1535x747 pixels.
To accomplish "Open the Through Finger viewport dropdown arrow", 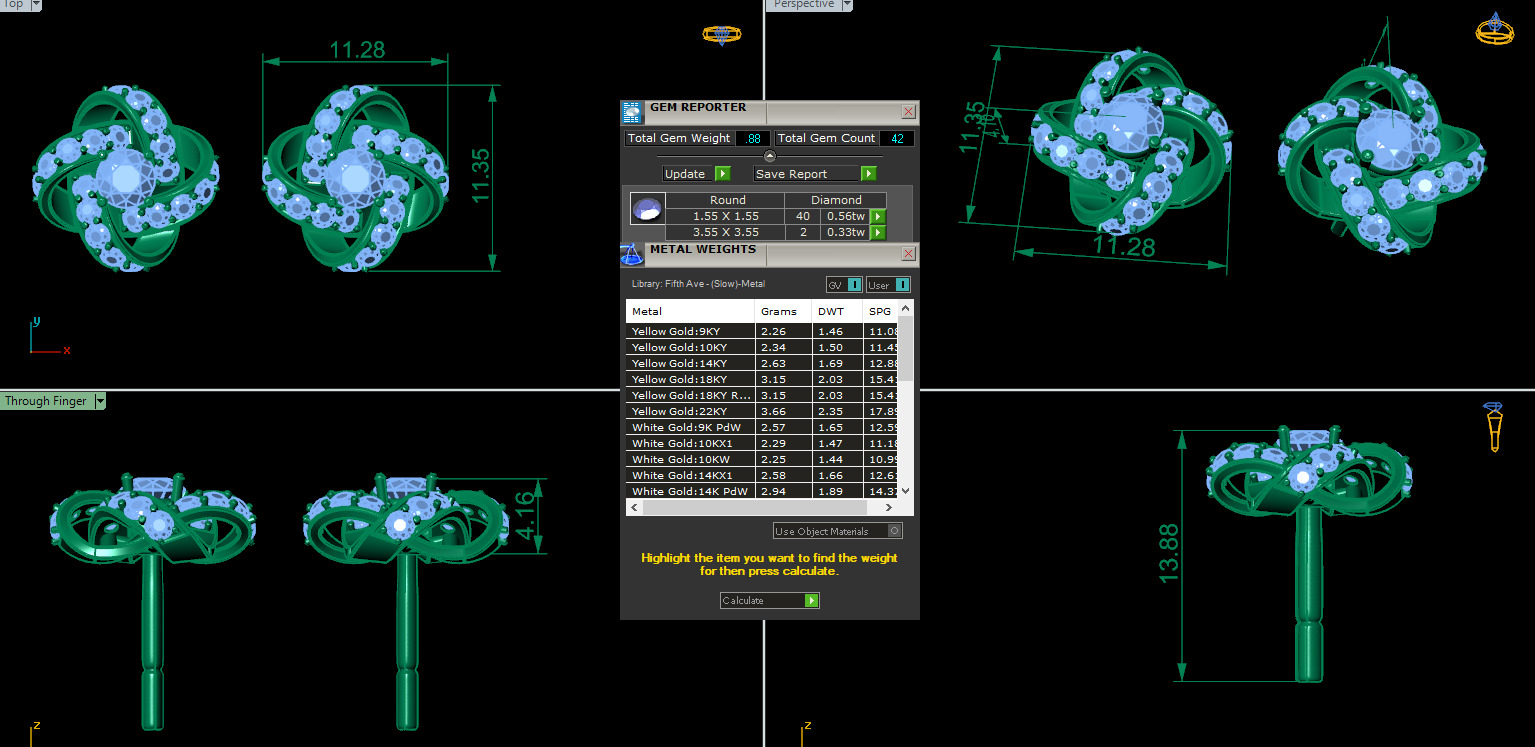I will click(99, 401).
